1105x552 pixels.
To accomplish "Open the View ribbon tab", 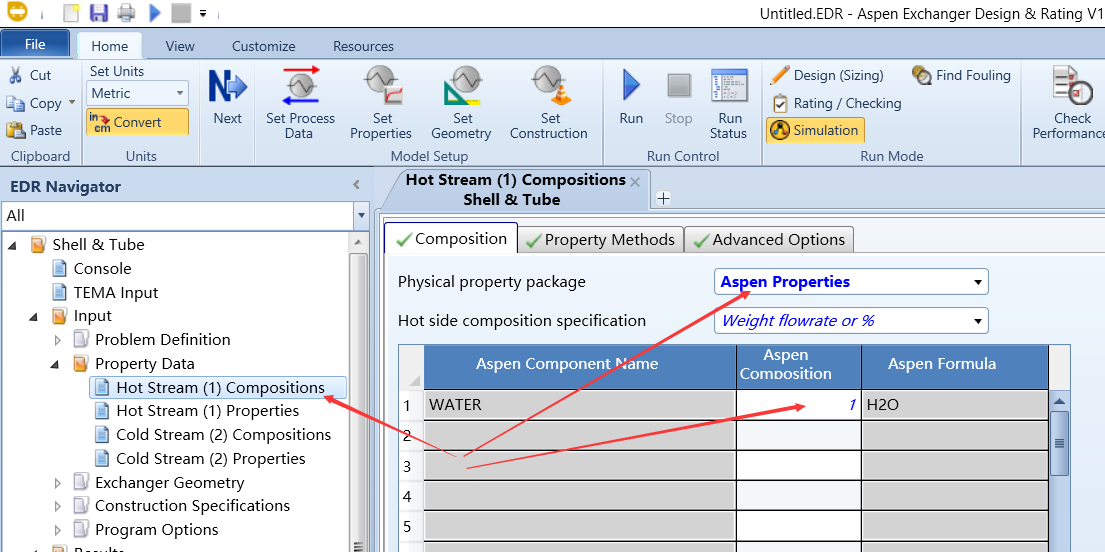I will (x=180, y=46).
